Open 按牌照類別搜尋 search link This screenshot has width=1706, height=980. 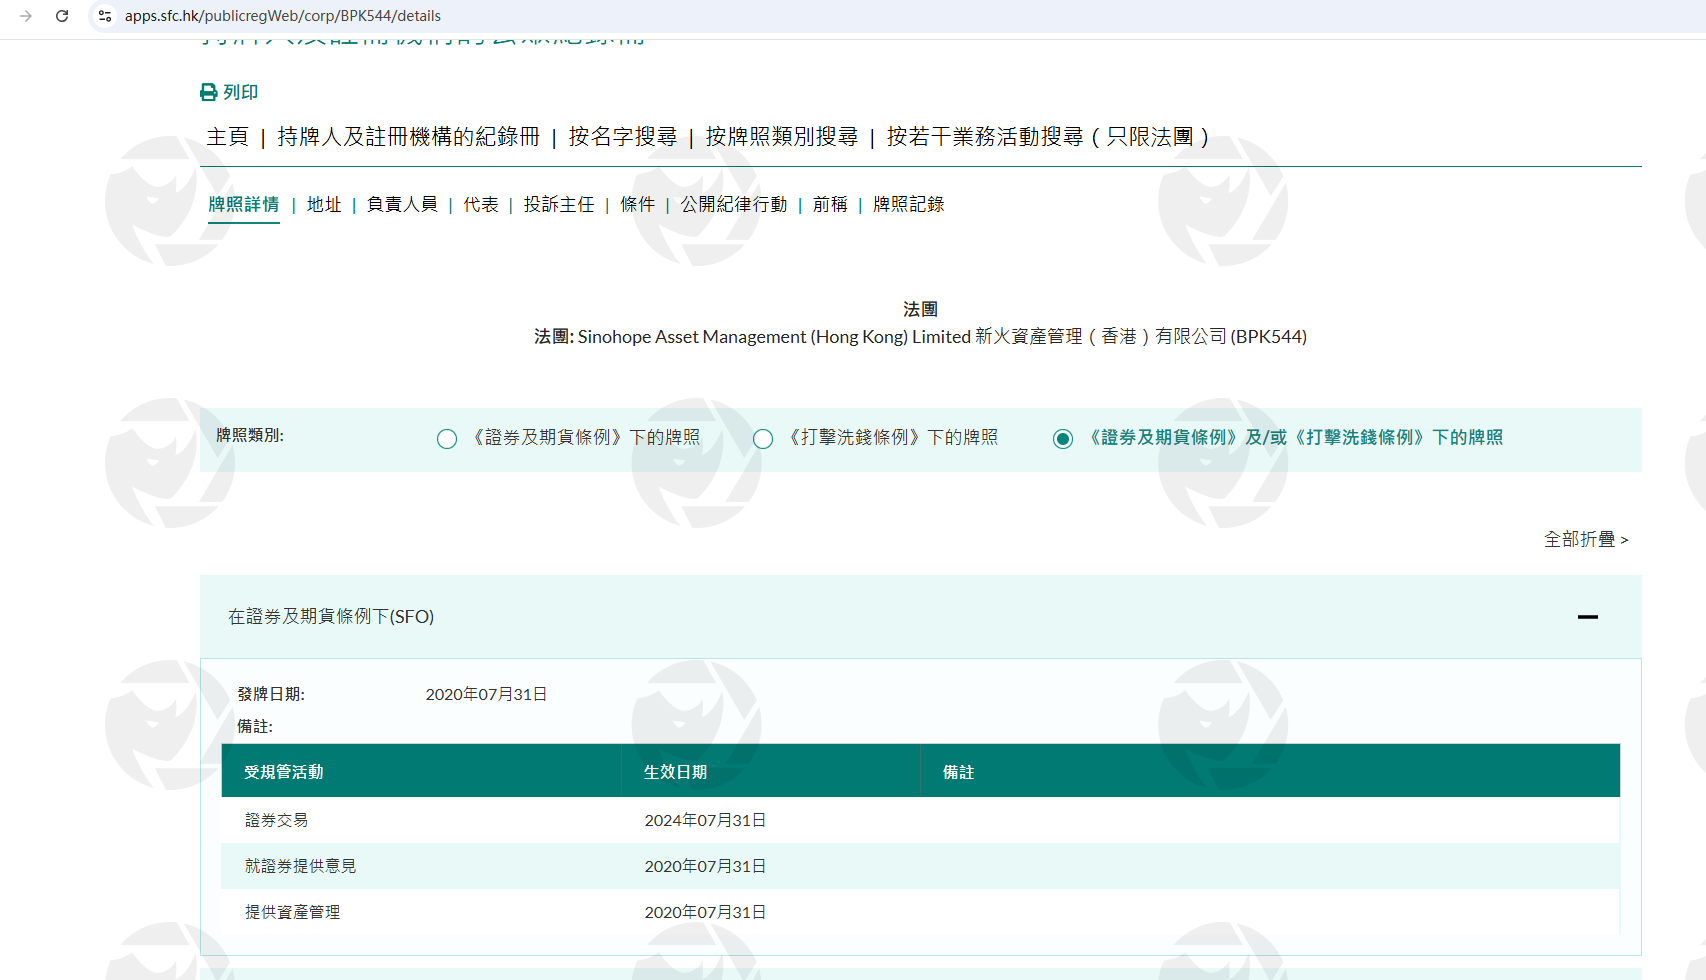point(781,137)
